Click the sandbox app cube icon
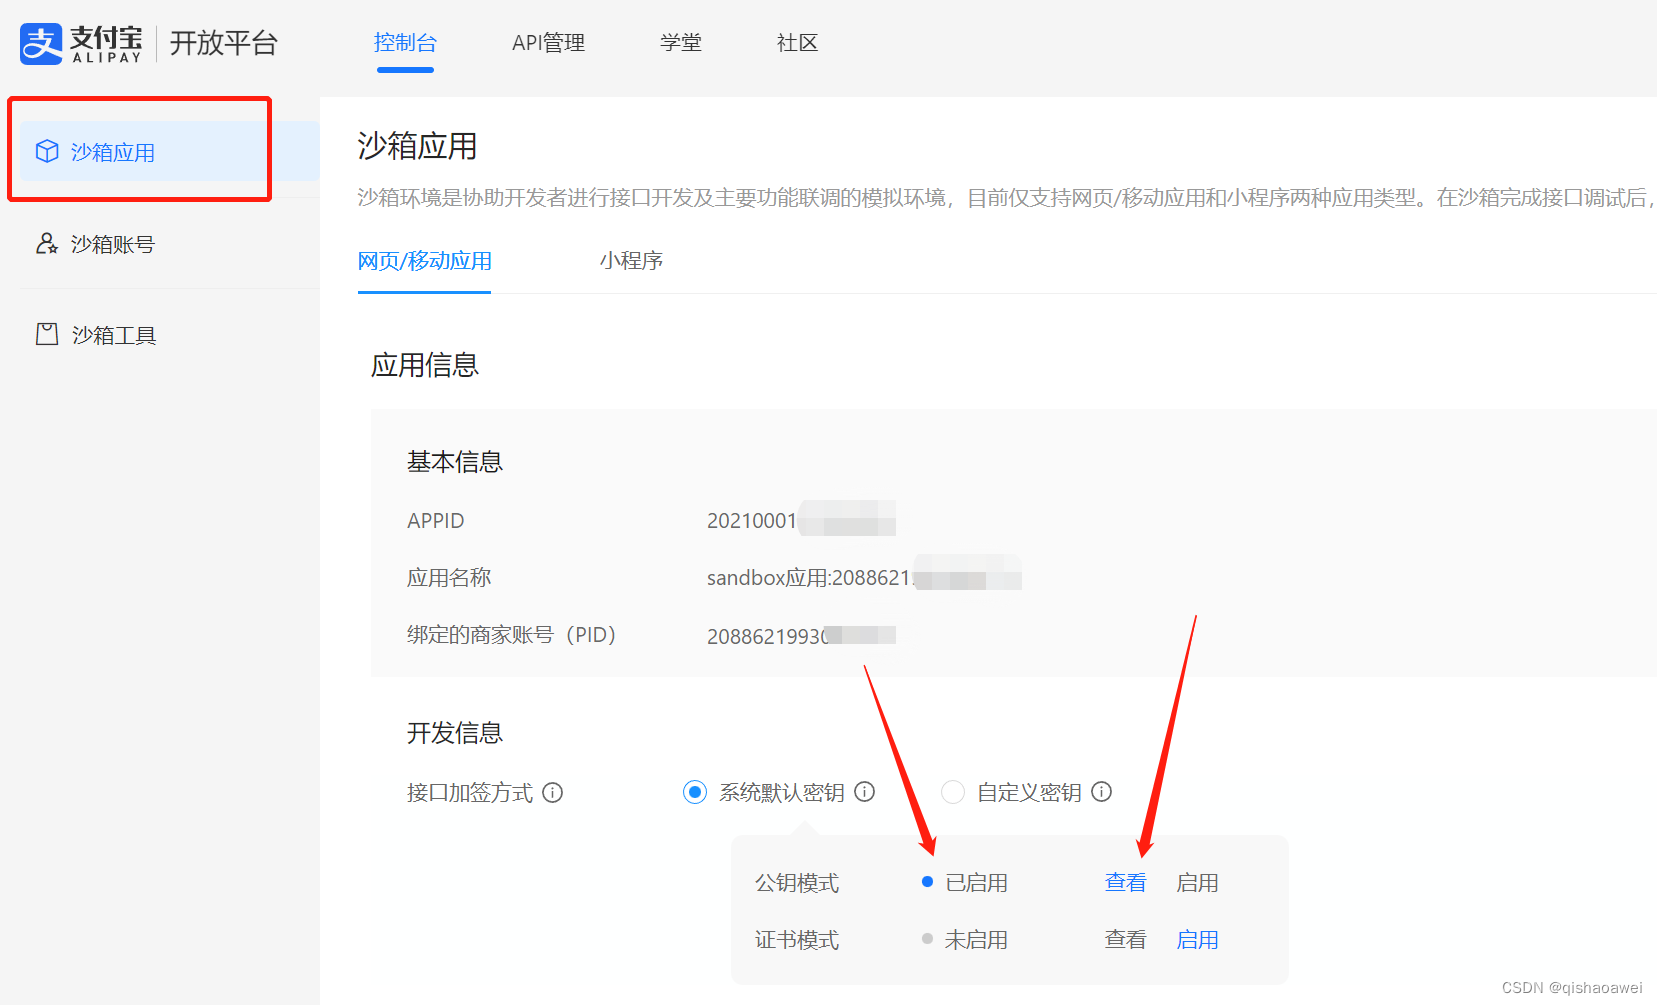Viewport: 1657px width, 1005px height. pyautogui.click(x=47, y=151)
